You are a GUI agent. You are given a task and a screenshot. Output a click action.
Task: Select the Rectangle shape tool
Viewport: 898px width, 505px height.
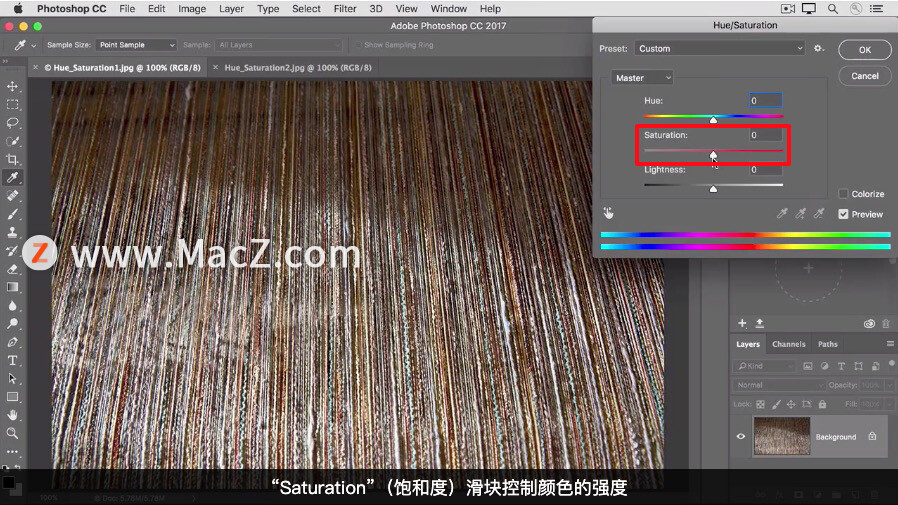pos(12,397)
